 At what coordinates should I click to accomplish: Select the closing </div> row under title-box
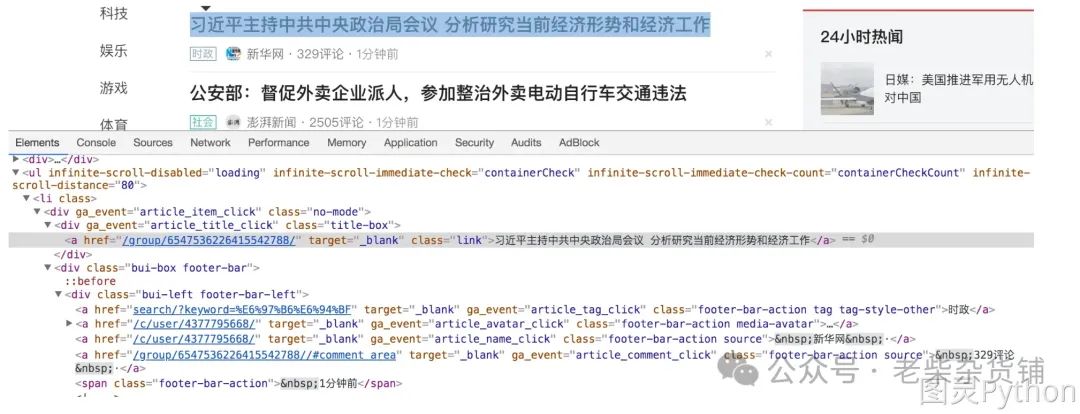[x=73, y=253]
